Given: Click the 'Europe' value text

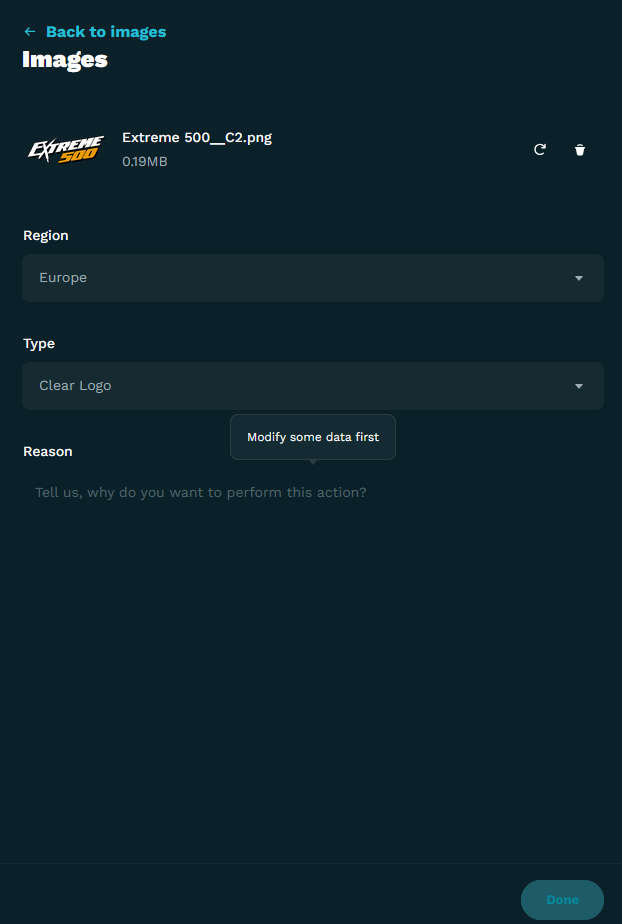Looking at the screenshot, I should tap(63, 278).
